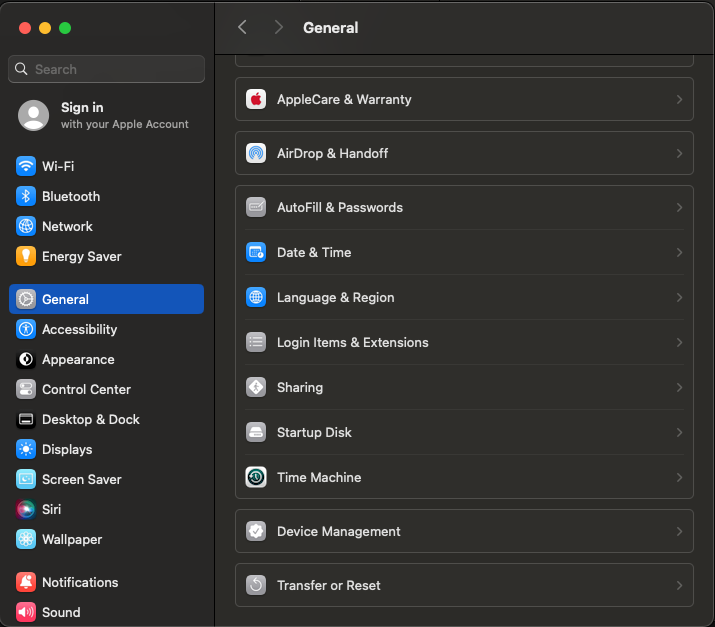Viewport: 715px width, 627px height.
Task: Open Control Center settings
Action: pyautogui.click(x=106, y=389)
